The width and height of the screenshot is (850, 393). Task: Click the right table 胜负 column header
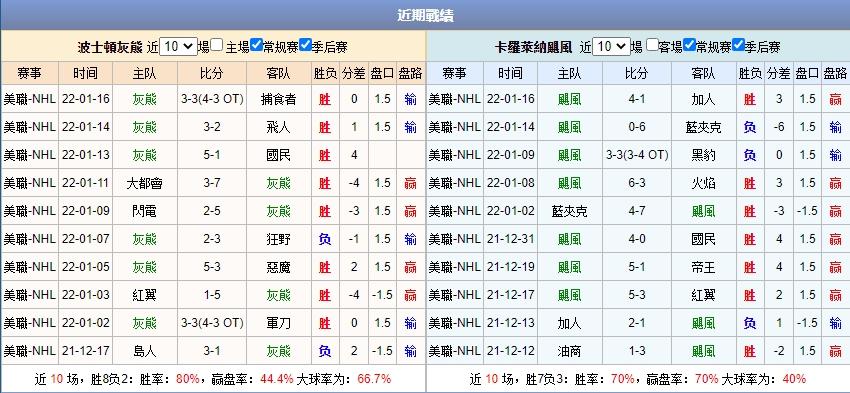pyautogui.click(x=750, y=73)
